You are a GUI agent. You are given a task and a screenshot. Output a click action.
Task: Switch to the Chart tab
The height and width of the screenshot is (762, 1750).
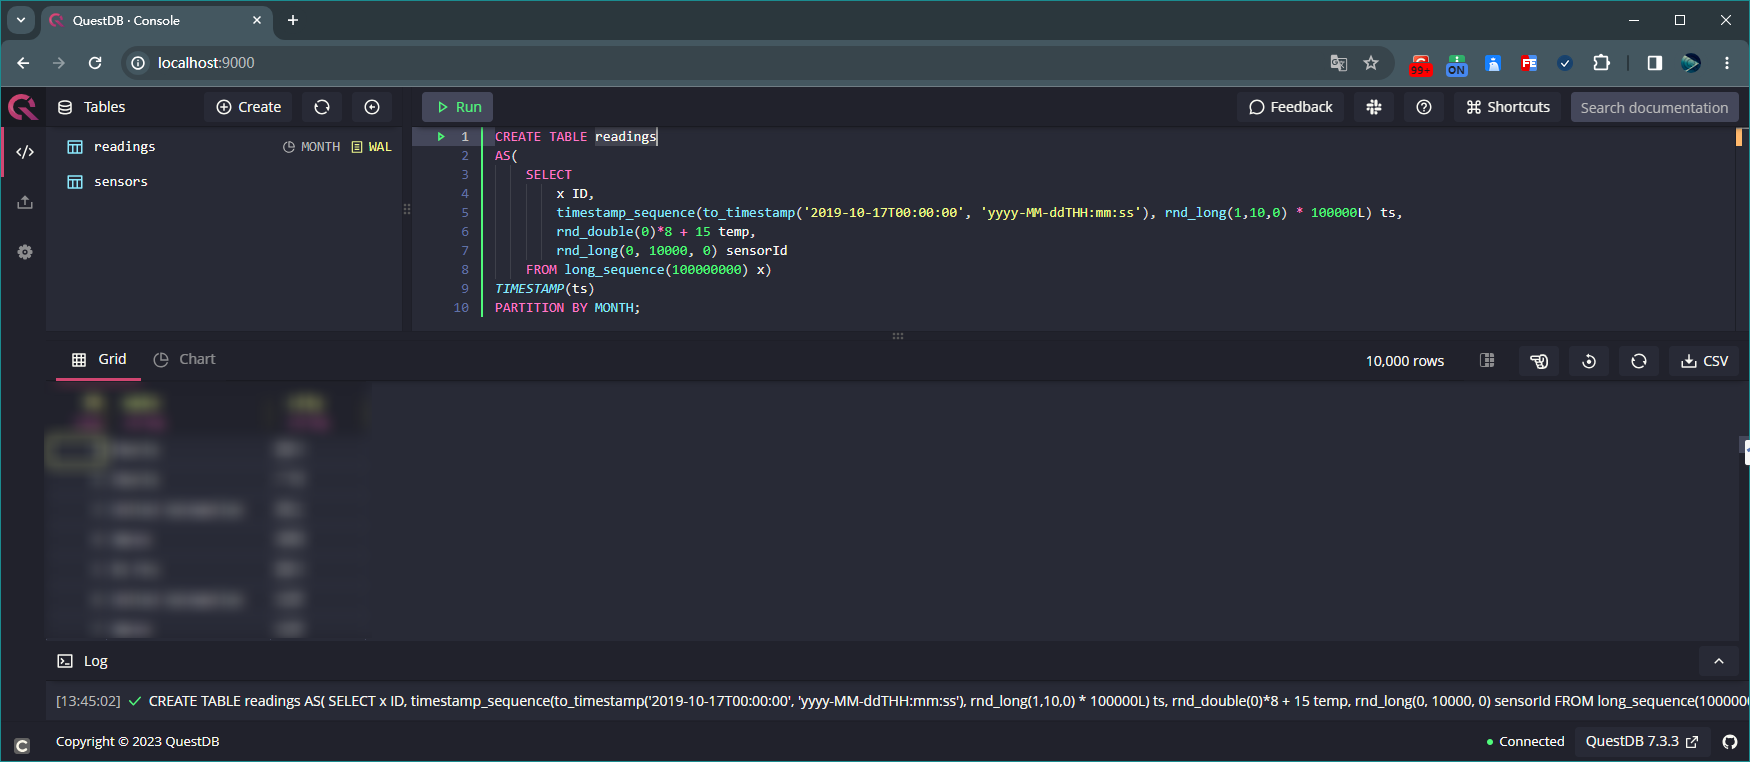pos(185,359)
